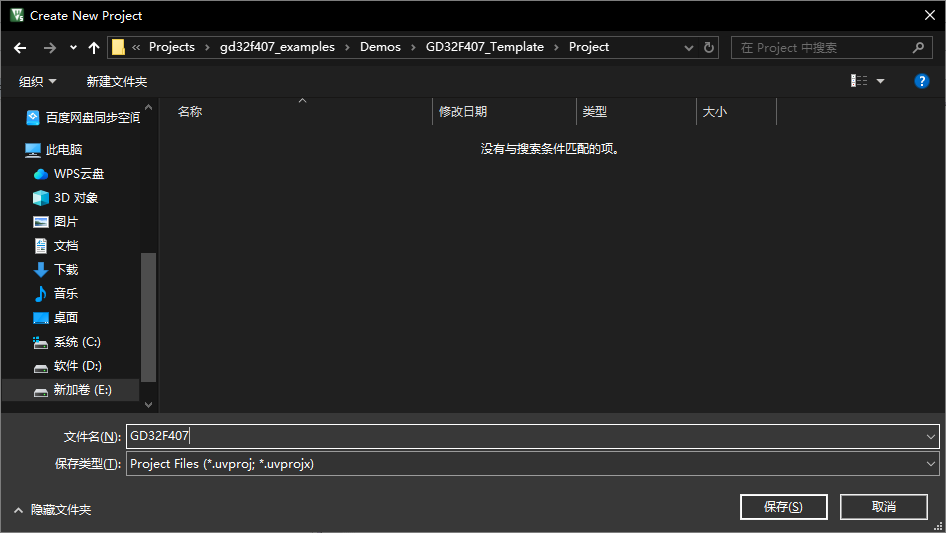Click the magnifier search icon
Screen dimensions: 946x533
pyautogui.click(x=918, y=48)
